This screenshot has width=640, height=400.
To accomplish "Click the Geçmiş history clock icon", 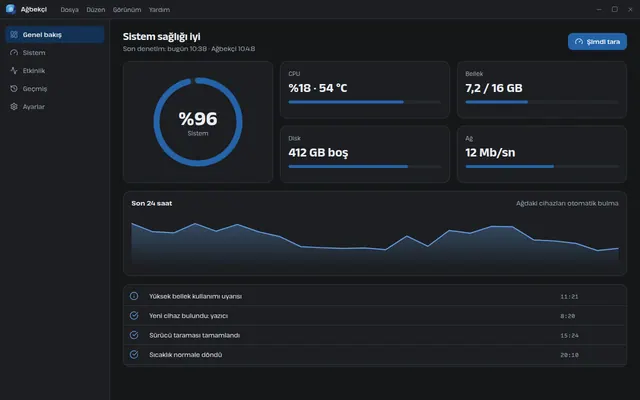I will (14, 89).
